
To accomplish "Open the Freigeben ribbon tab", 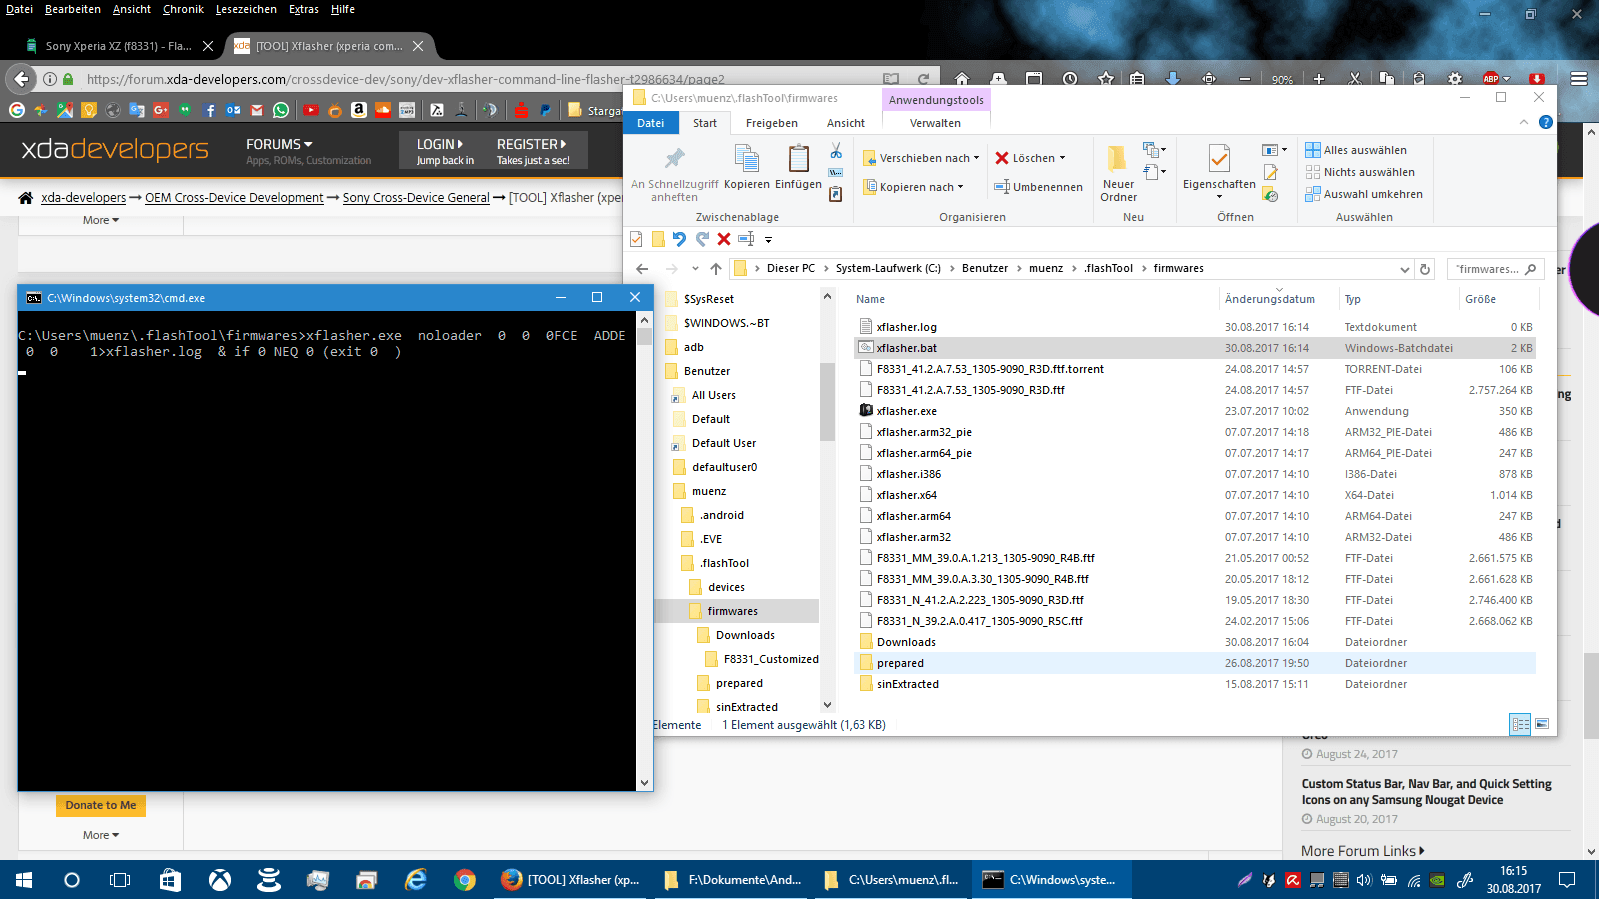I will [771, 123].
